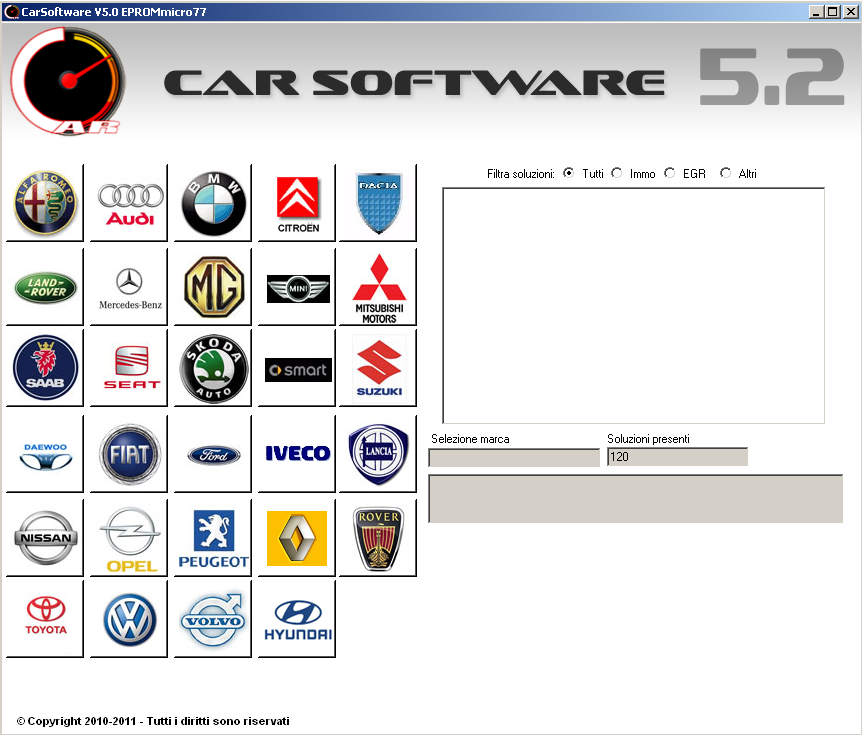The image size is (862, 735).
Task: Close the CarSoftware window
Action: click(850, 12)
